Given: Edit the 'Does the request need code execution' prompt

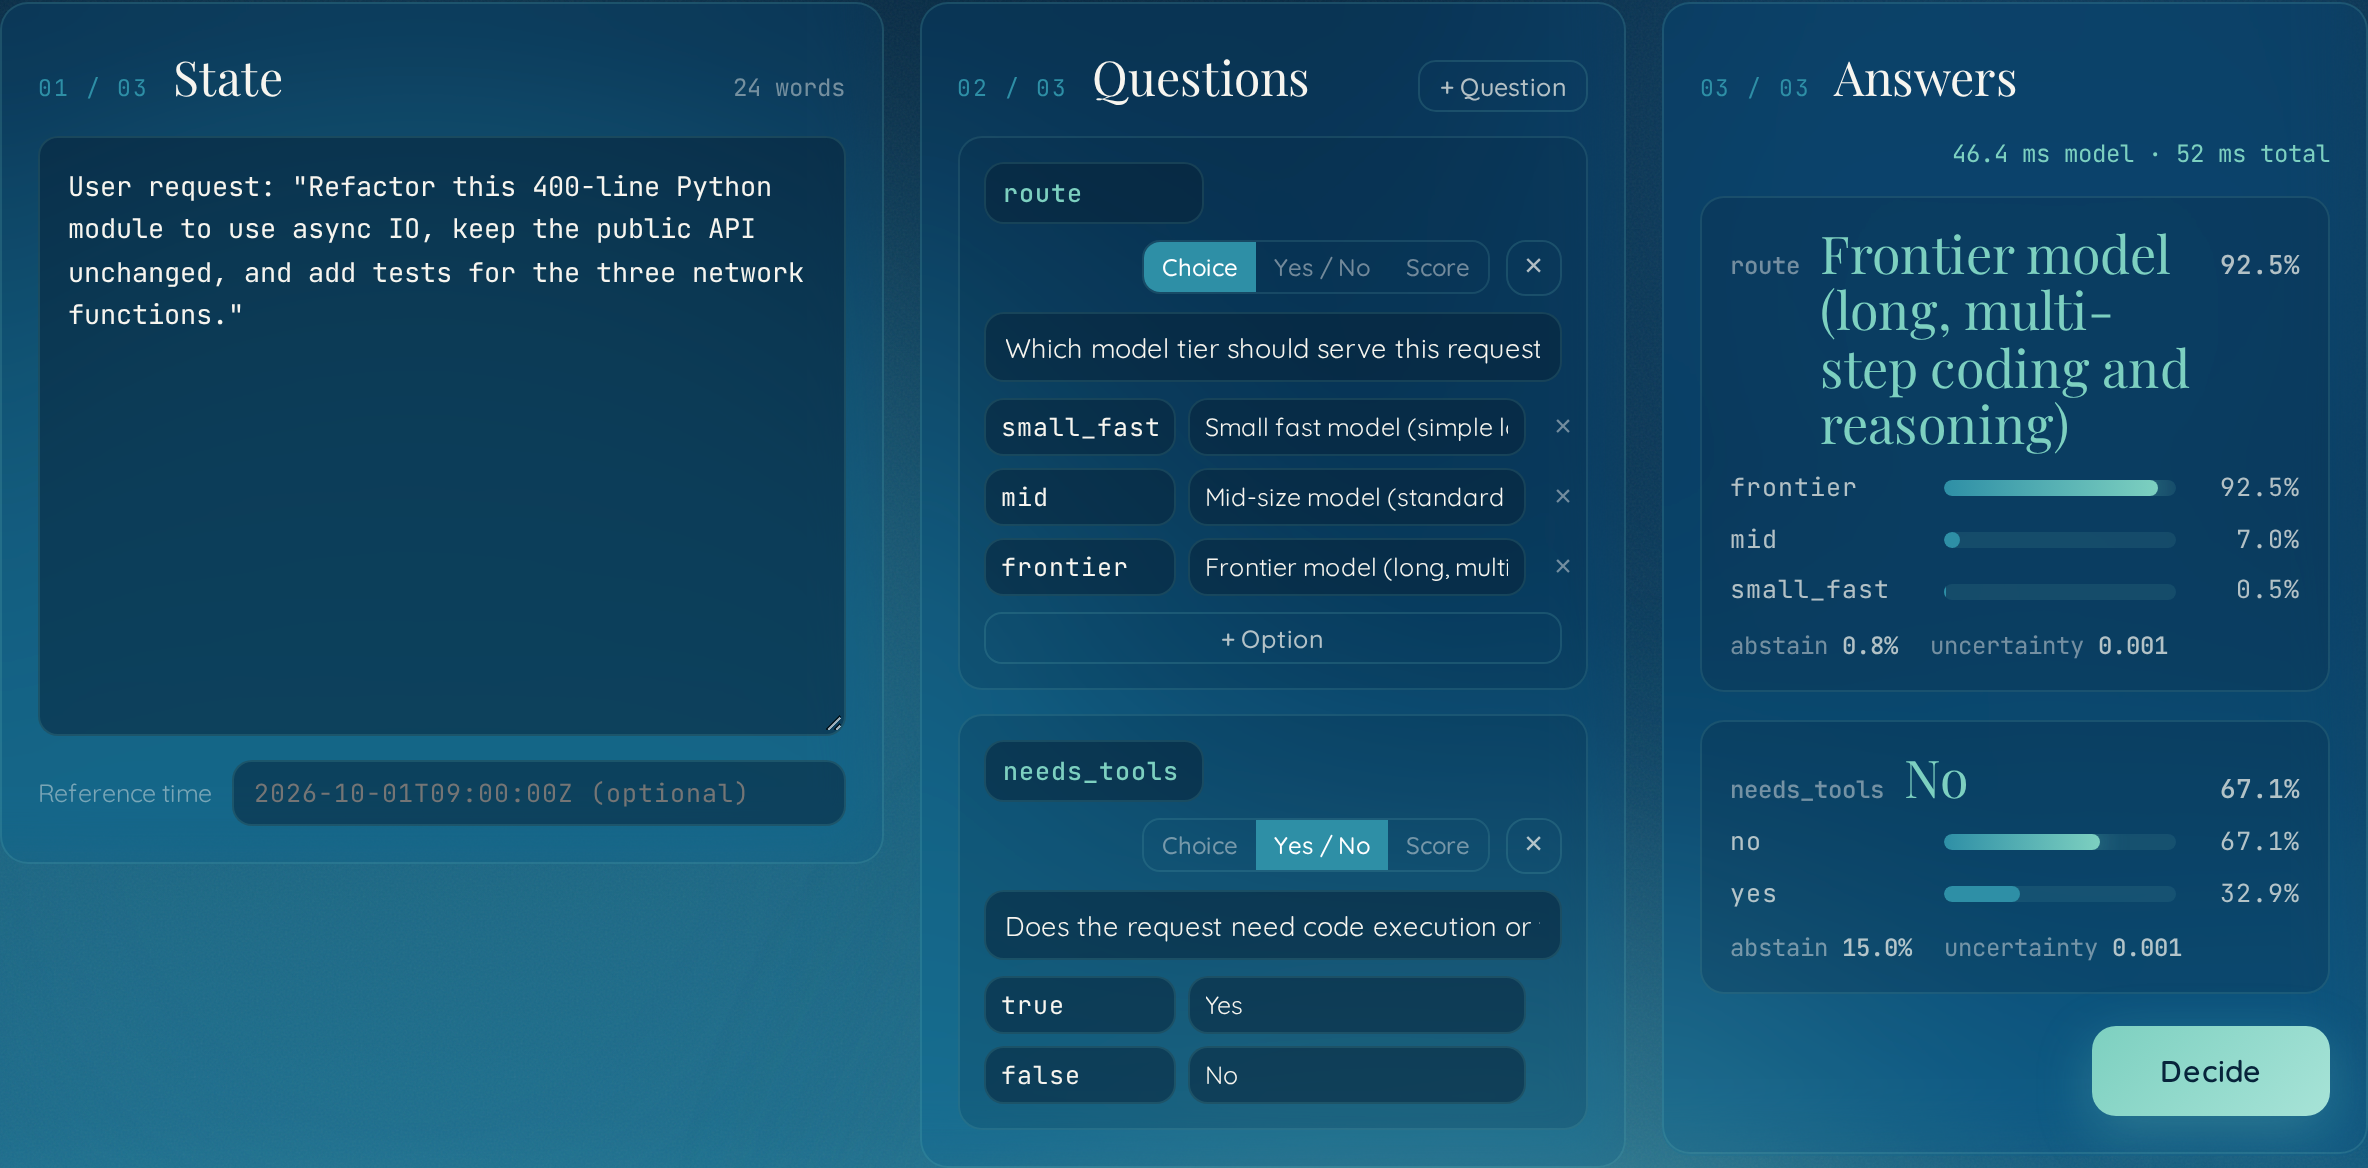Looking at the screenshot, I should 1272,926.
